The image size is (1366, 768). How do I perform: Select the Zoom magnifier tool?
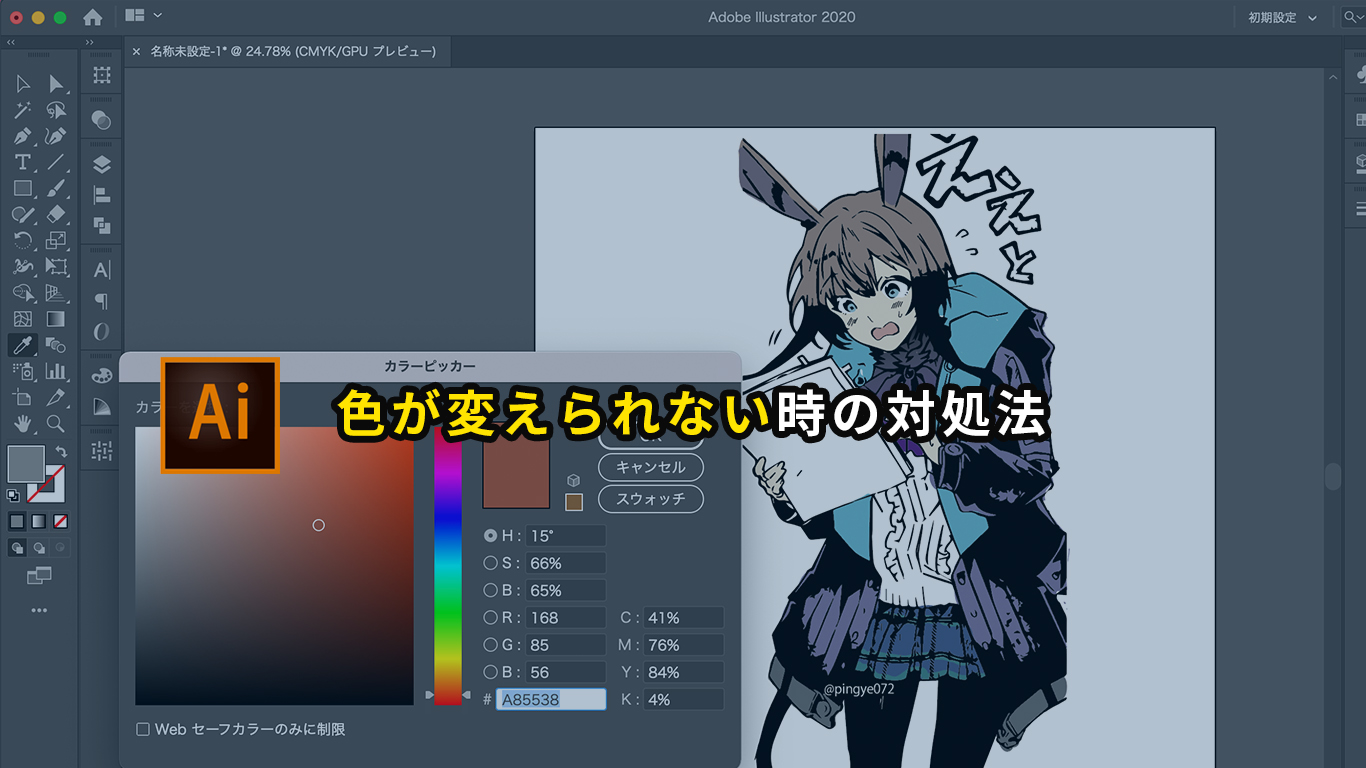pyautogui.click(x=56, y=424)
